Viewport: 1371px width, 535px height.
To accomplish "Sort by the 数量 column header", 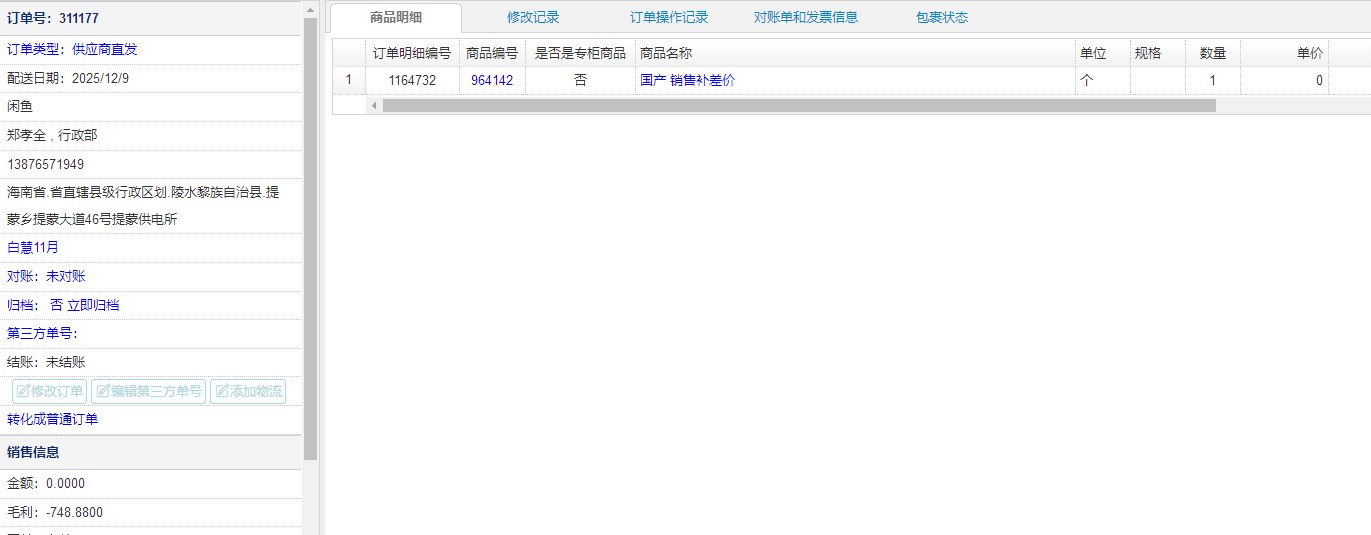I will pos(1212,53).
